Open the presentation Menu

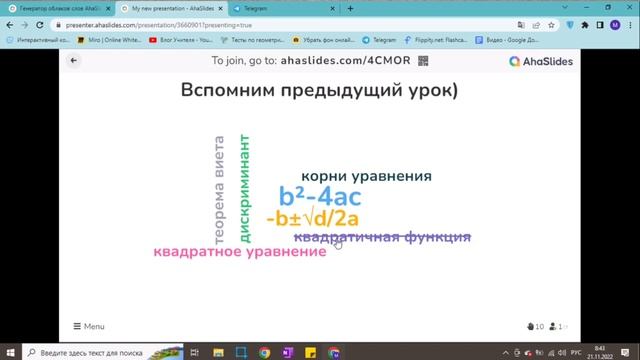tap(89, 326)
